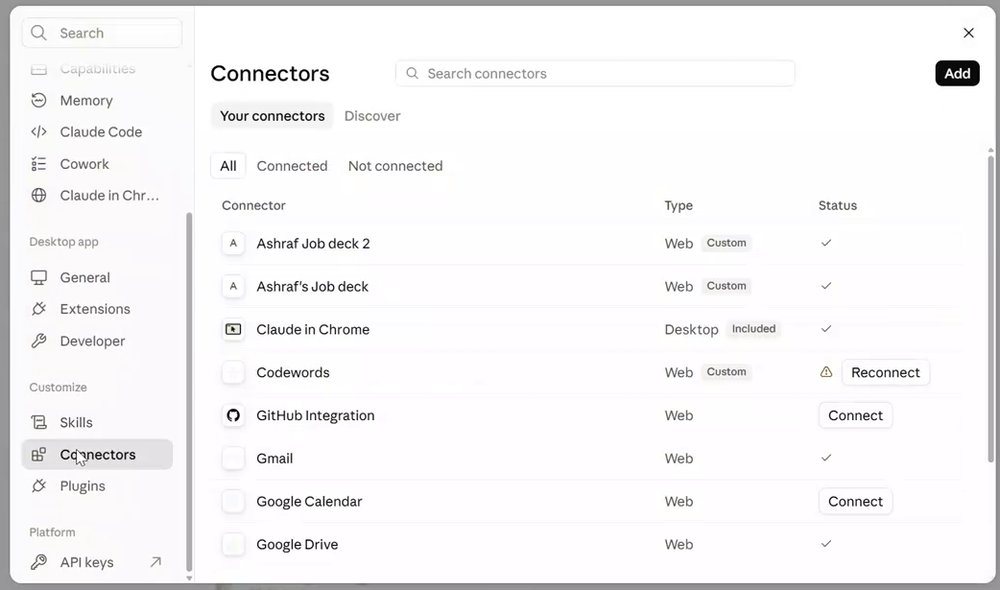1000x590 pixels.
Task: Switch to Your connectors tab
Action: [x=272, y=116]
